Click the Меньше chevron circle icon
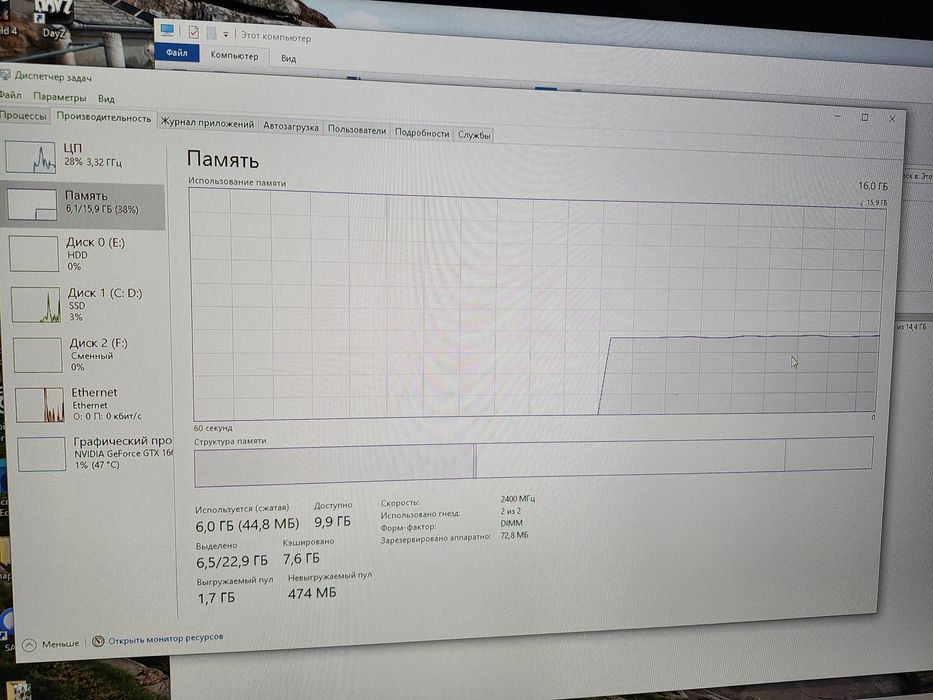This screenshot has height=700, width=933. pyautogui.click(x=29, y=644)
